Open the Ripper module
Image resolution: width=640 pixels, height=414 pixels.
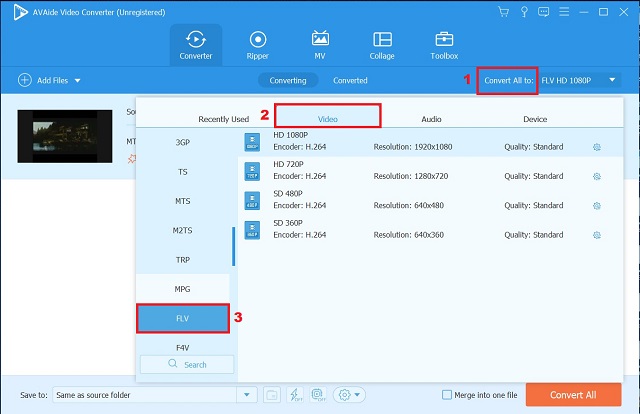click(258, 45)
